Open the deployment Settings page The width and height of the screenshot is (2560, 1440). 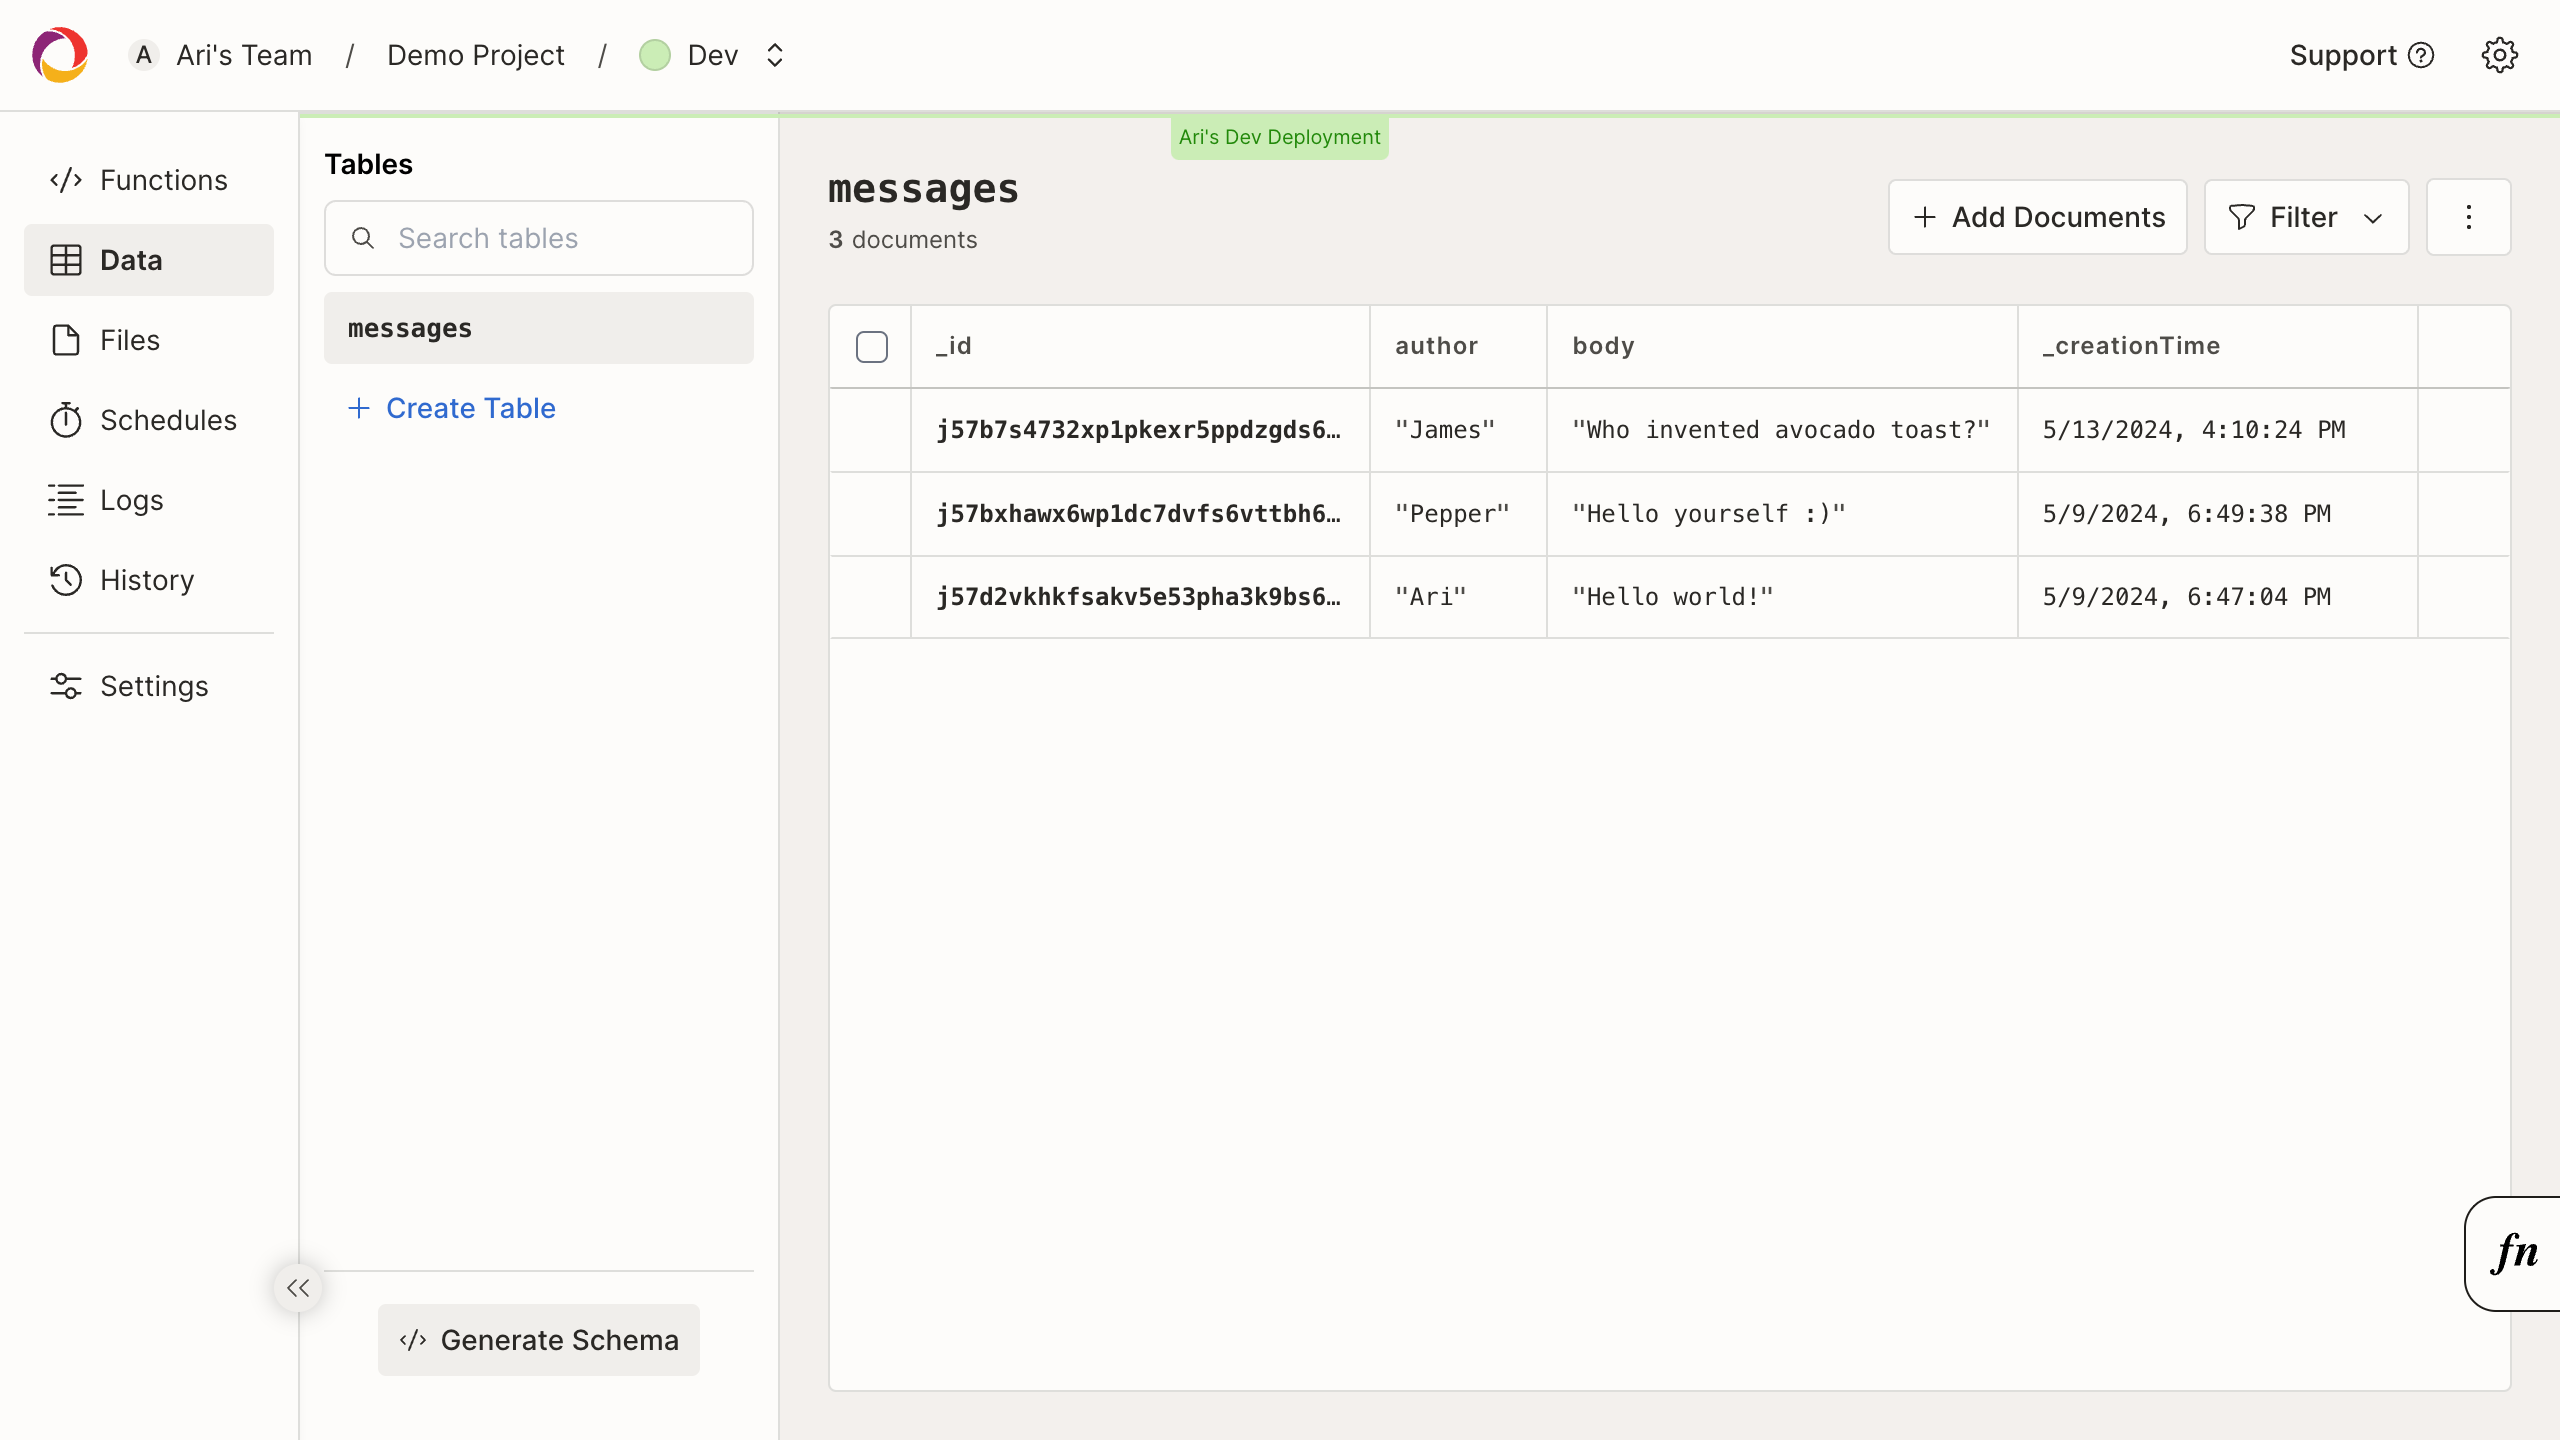pyautogui.click(x=148, y=686)
